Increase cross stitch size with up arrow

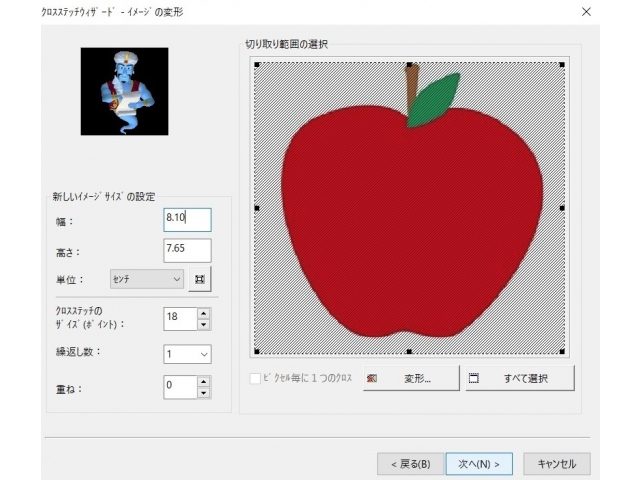click(x=204, y=313)
